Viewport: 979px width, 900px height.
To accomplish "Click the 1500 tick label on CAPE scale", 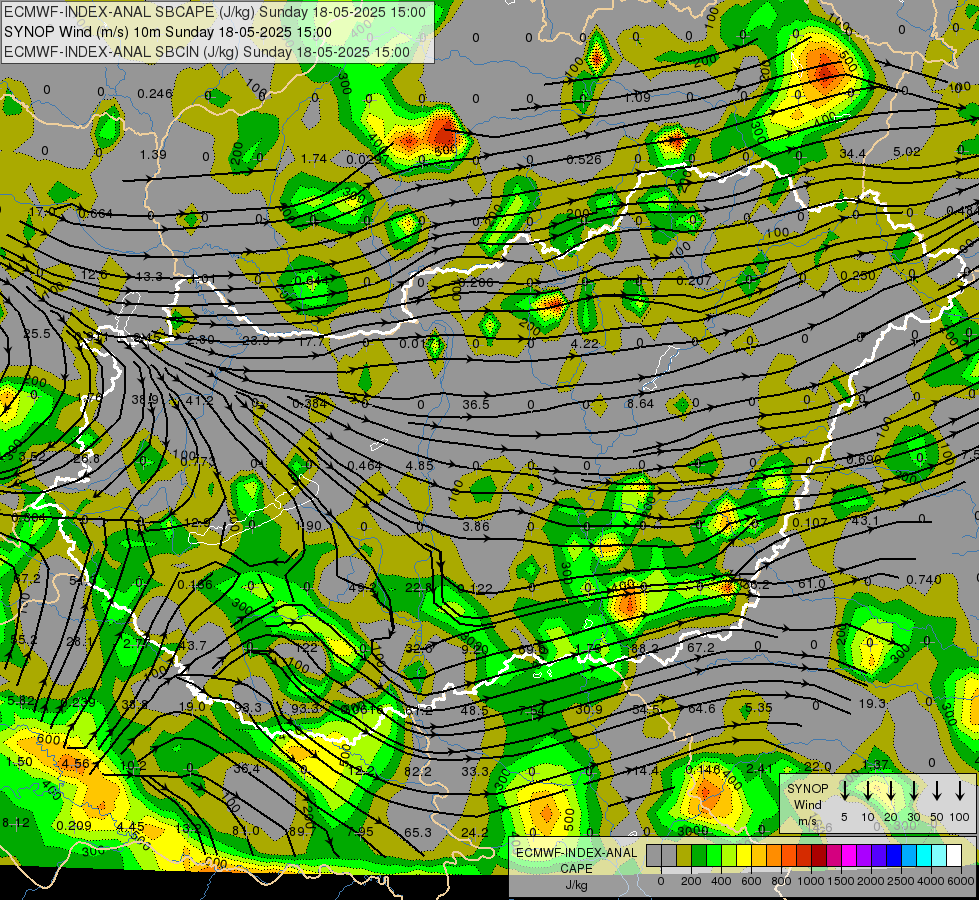I will tap(840, 881).
